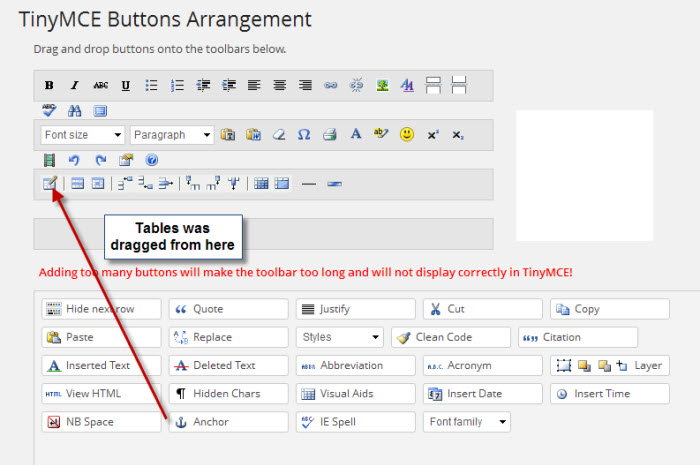700x465 pixels.
Task: Toggle the Underline button
Action: (126, 85)
